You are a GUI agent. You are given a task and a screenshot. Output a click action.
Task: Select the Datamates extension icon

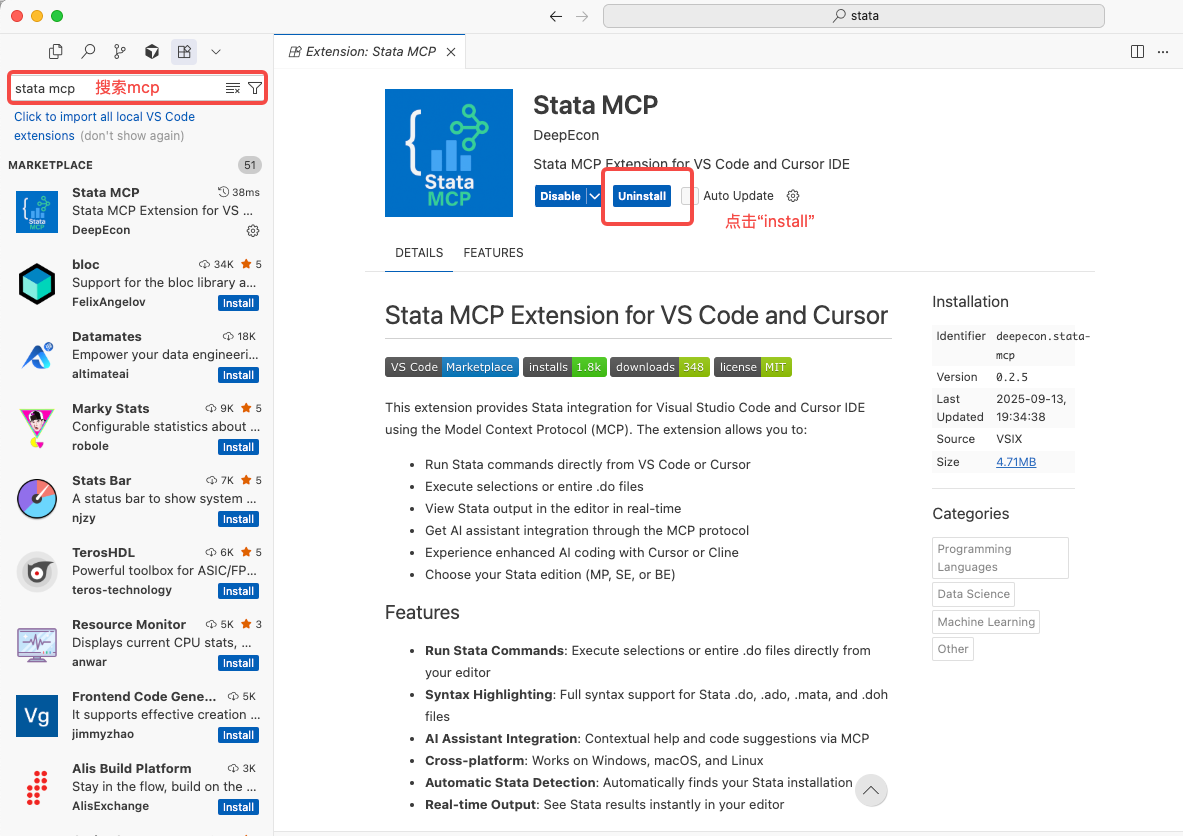37,355
